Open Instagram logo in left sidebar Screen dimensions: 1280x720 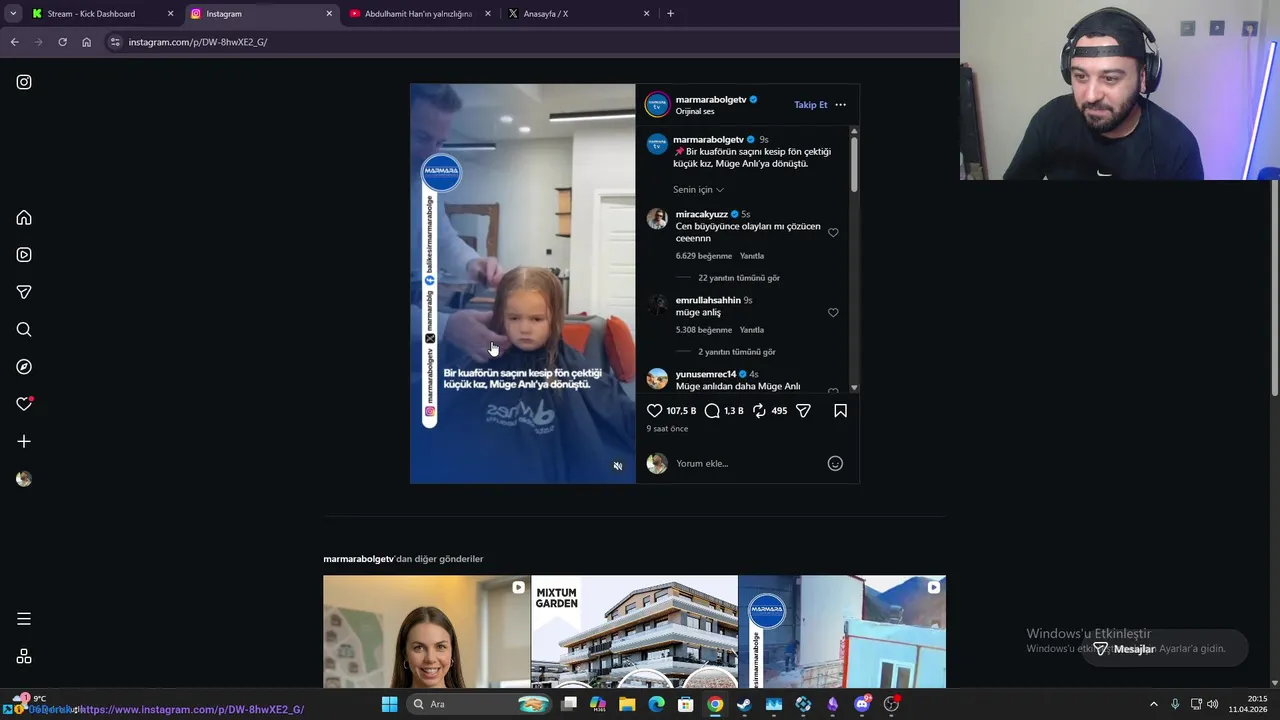[x=24, y=82]
